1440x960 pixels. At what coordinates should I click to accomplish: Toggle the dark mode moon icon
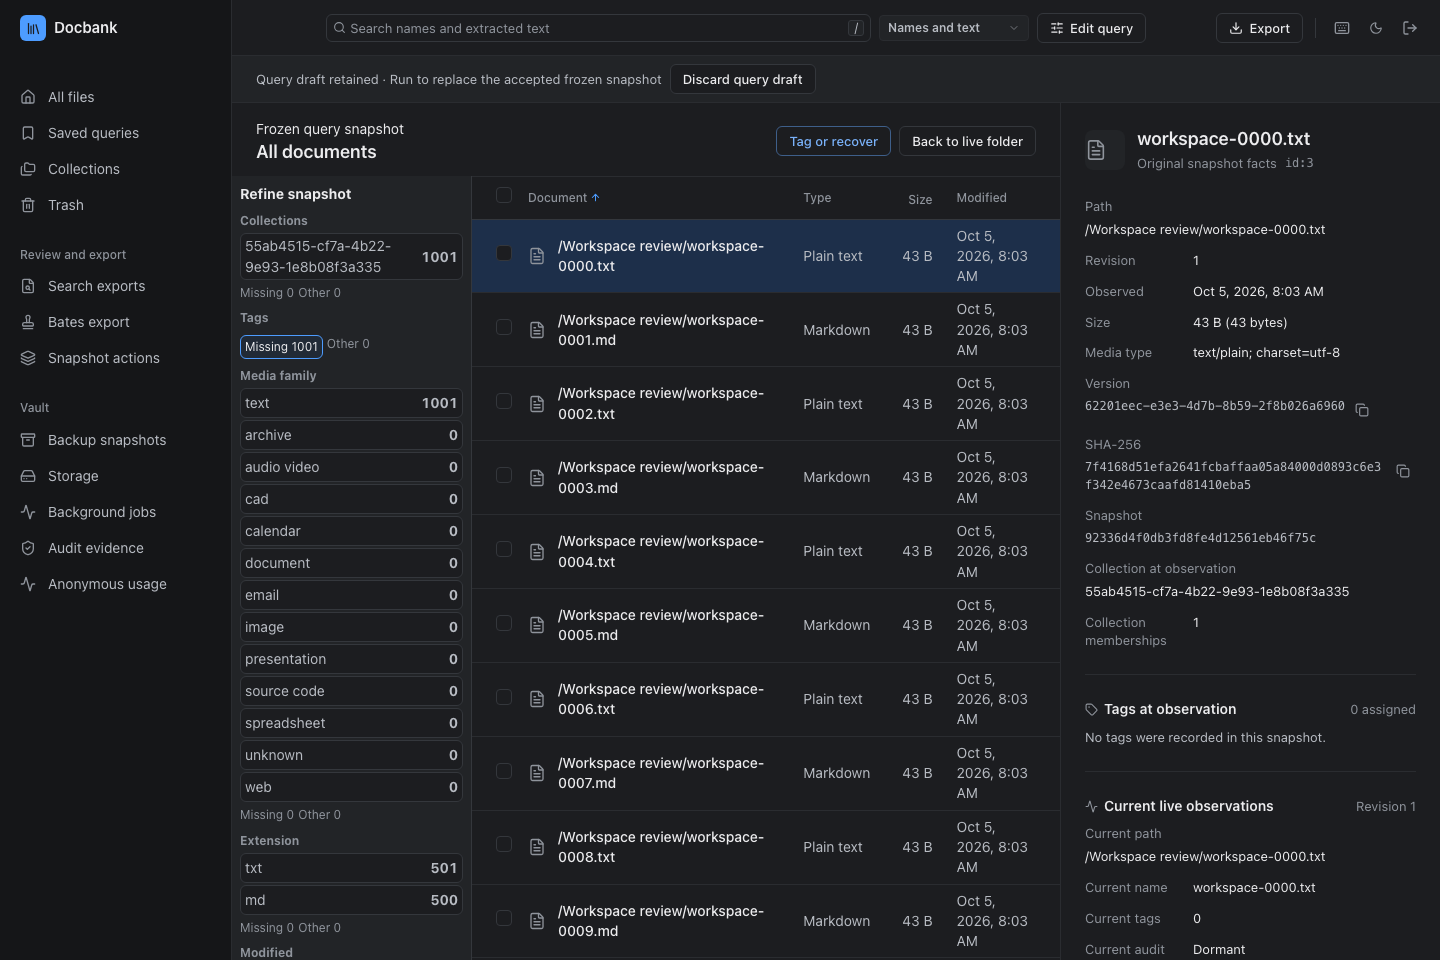click(1376, 28)
